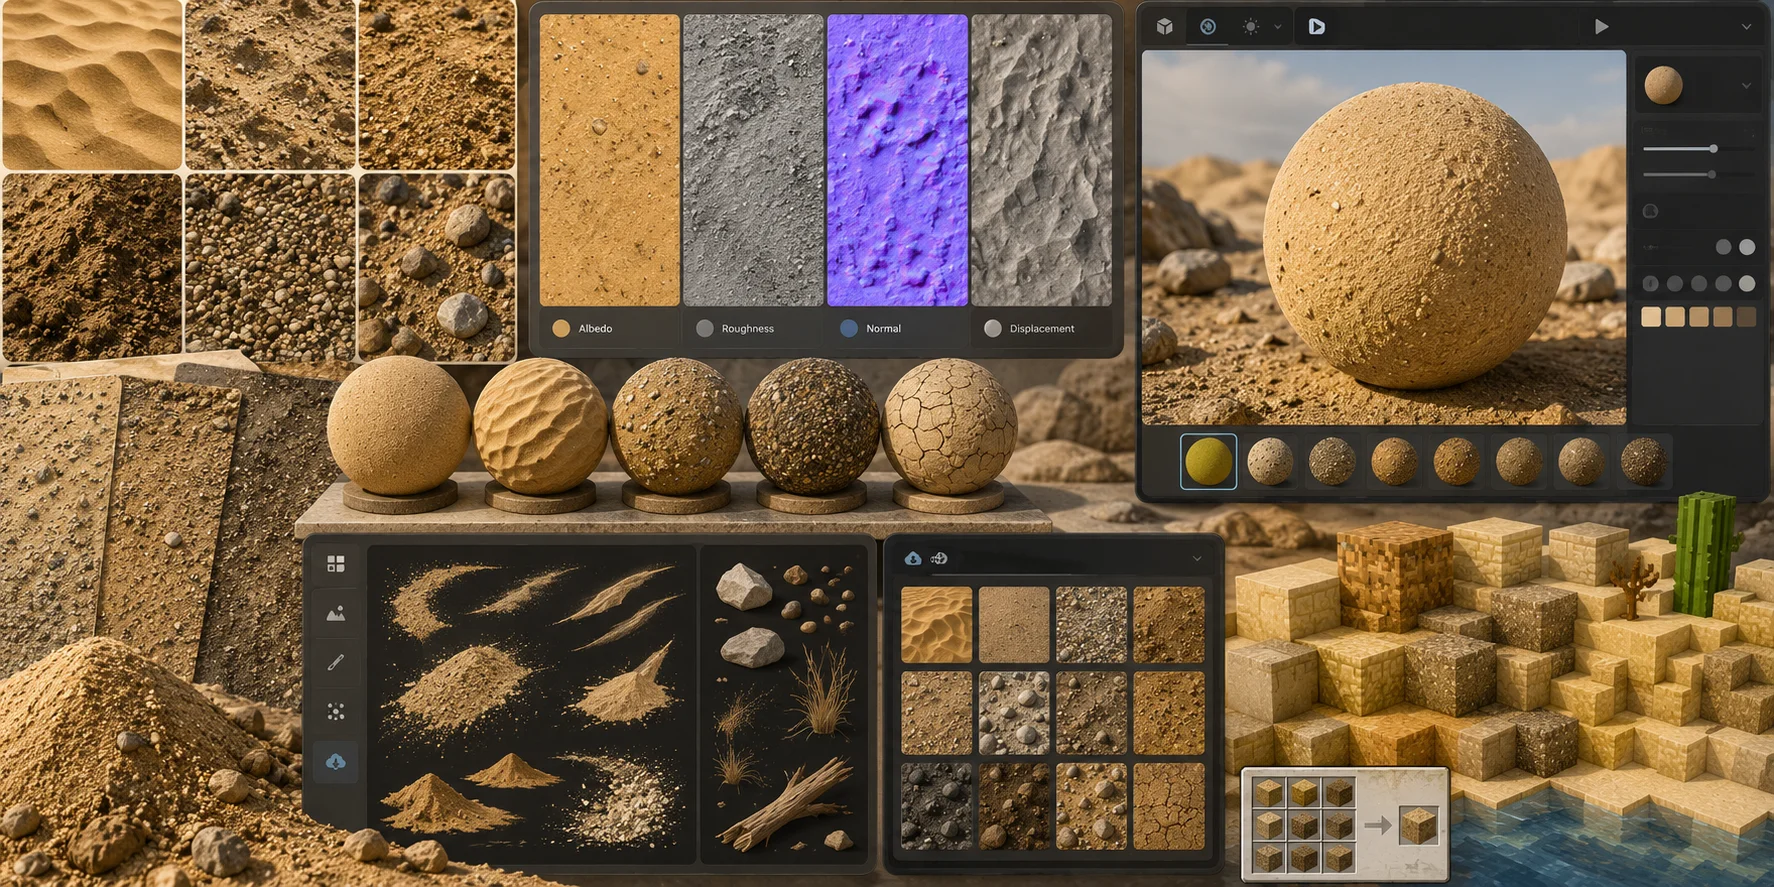The image size is (1774, 887).
Task: Select the lightest gray dot in the two-dot row
Action: click(1747, 247)
